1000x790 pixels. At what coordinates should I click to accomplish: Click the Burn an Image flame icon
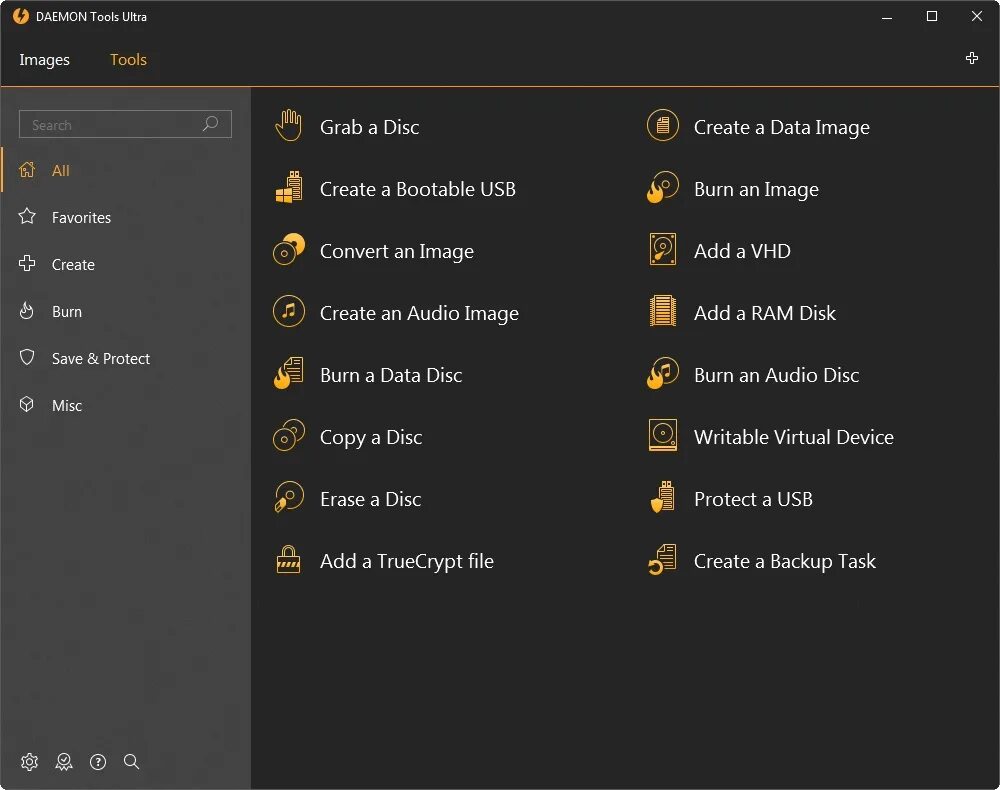click(x=663, y=187)
